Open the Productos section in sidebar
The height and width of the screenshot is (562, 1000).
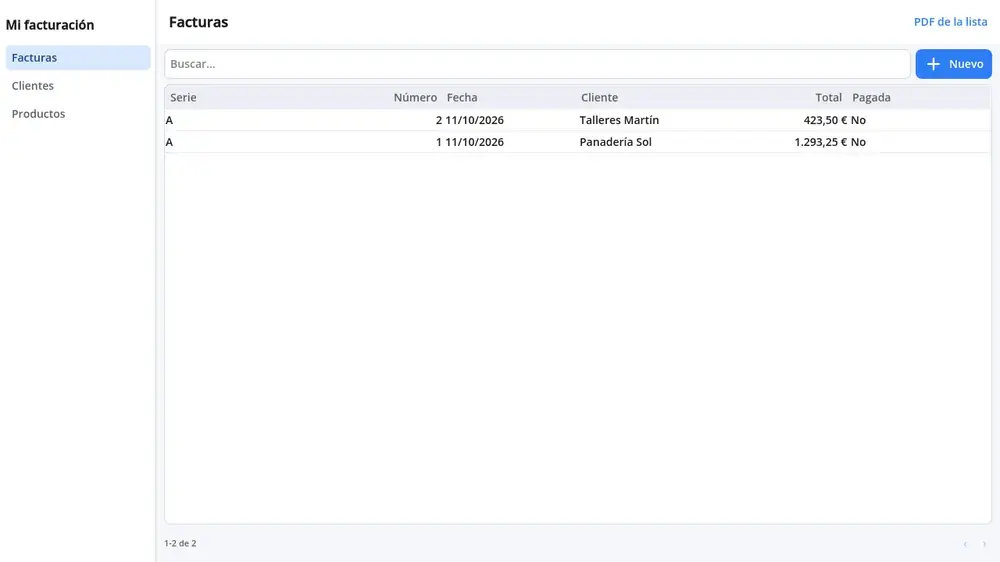pos(78,114)
